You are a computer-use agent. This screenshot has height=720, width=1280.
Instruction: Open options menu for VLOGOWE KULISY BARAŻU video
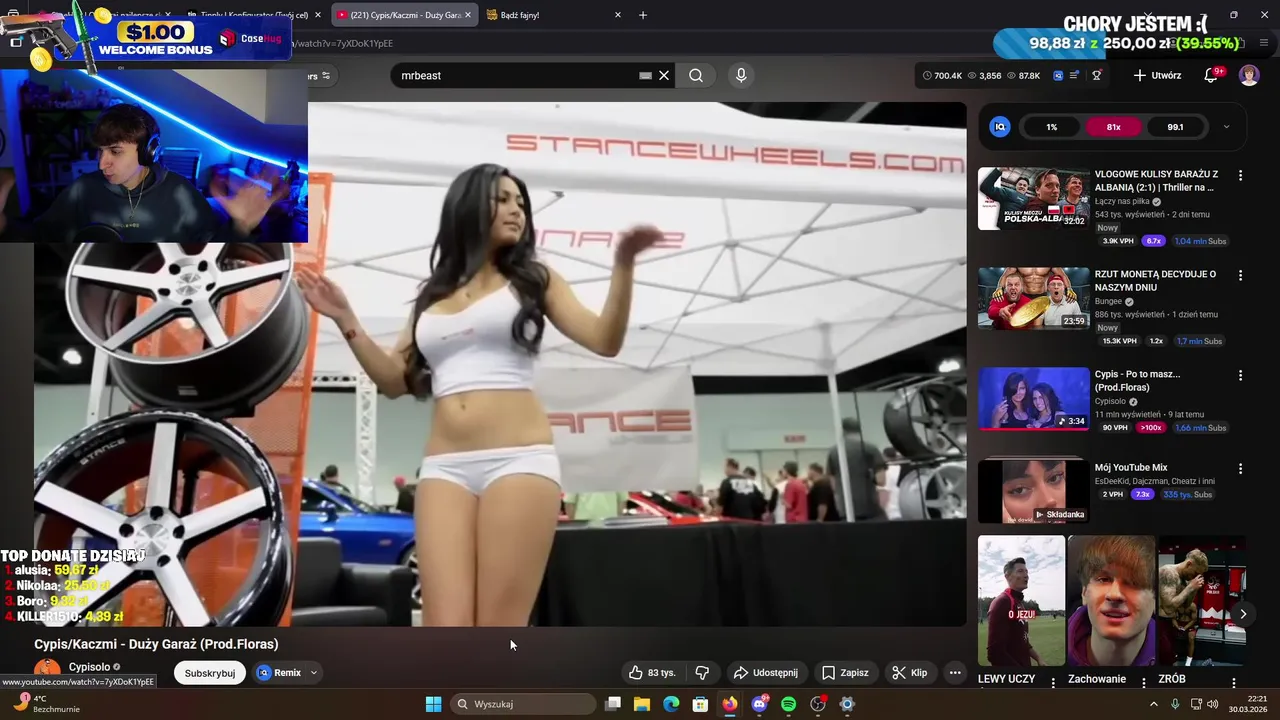1240,175
